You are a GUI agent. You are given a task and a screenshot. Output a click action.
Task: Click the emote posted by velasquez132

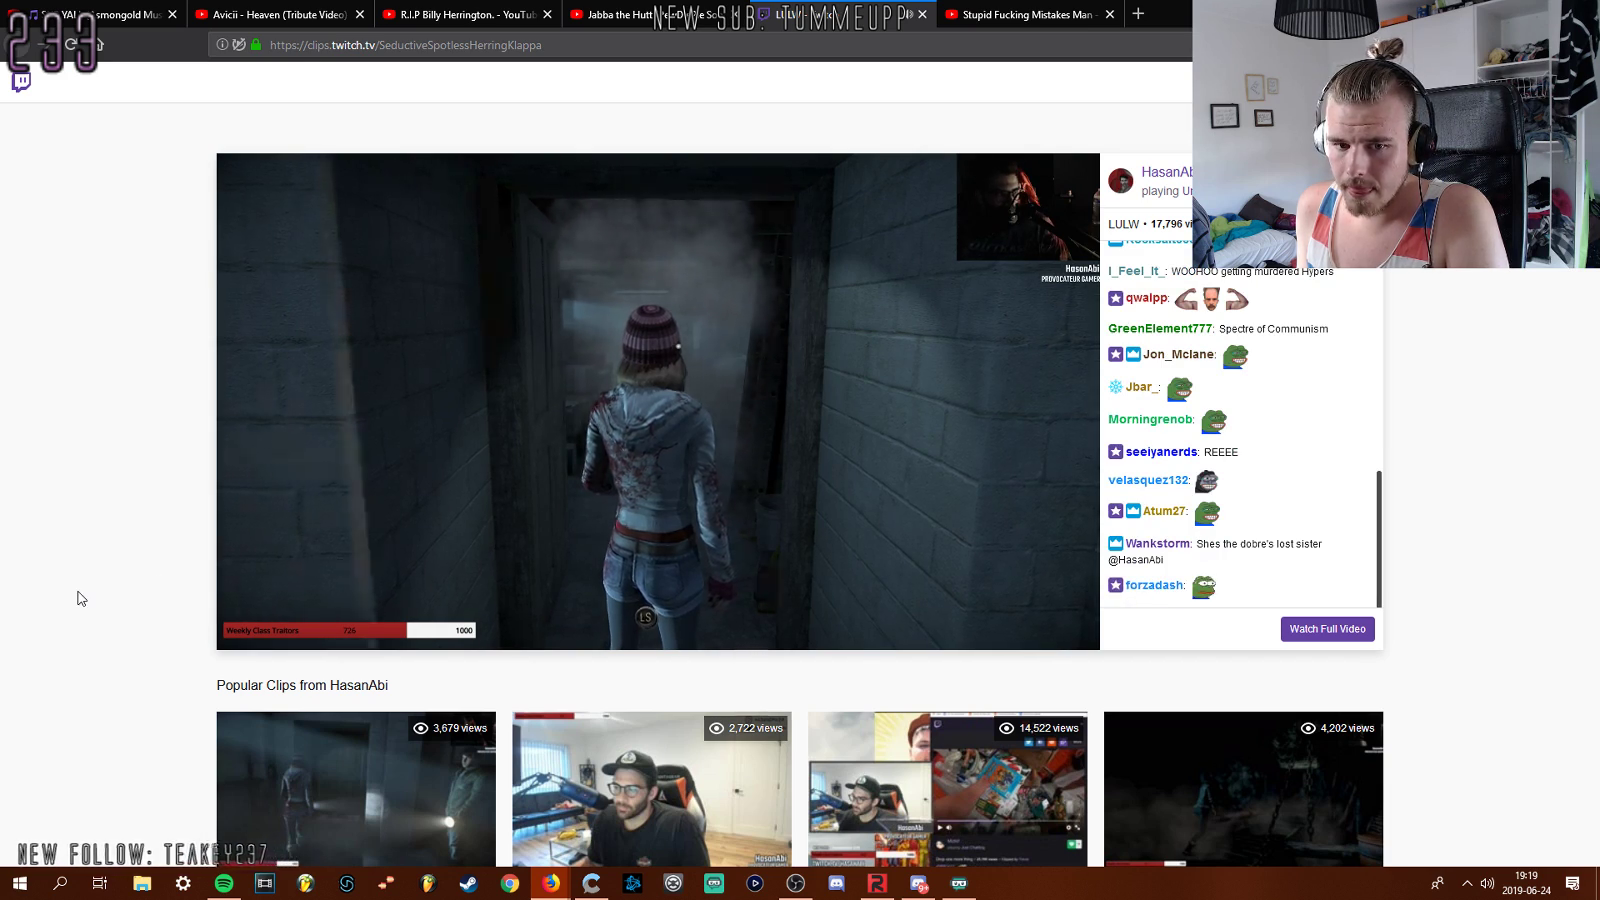[1206, 482]
